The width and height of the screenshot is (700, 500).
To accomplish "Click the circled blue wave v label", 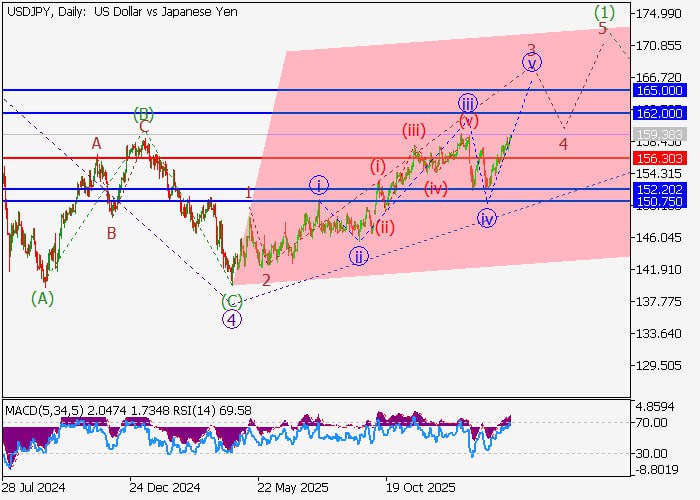I will click(x=532, y=63).
